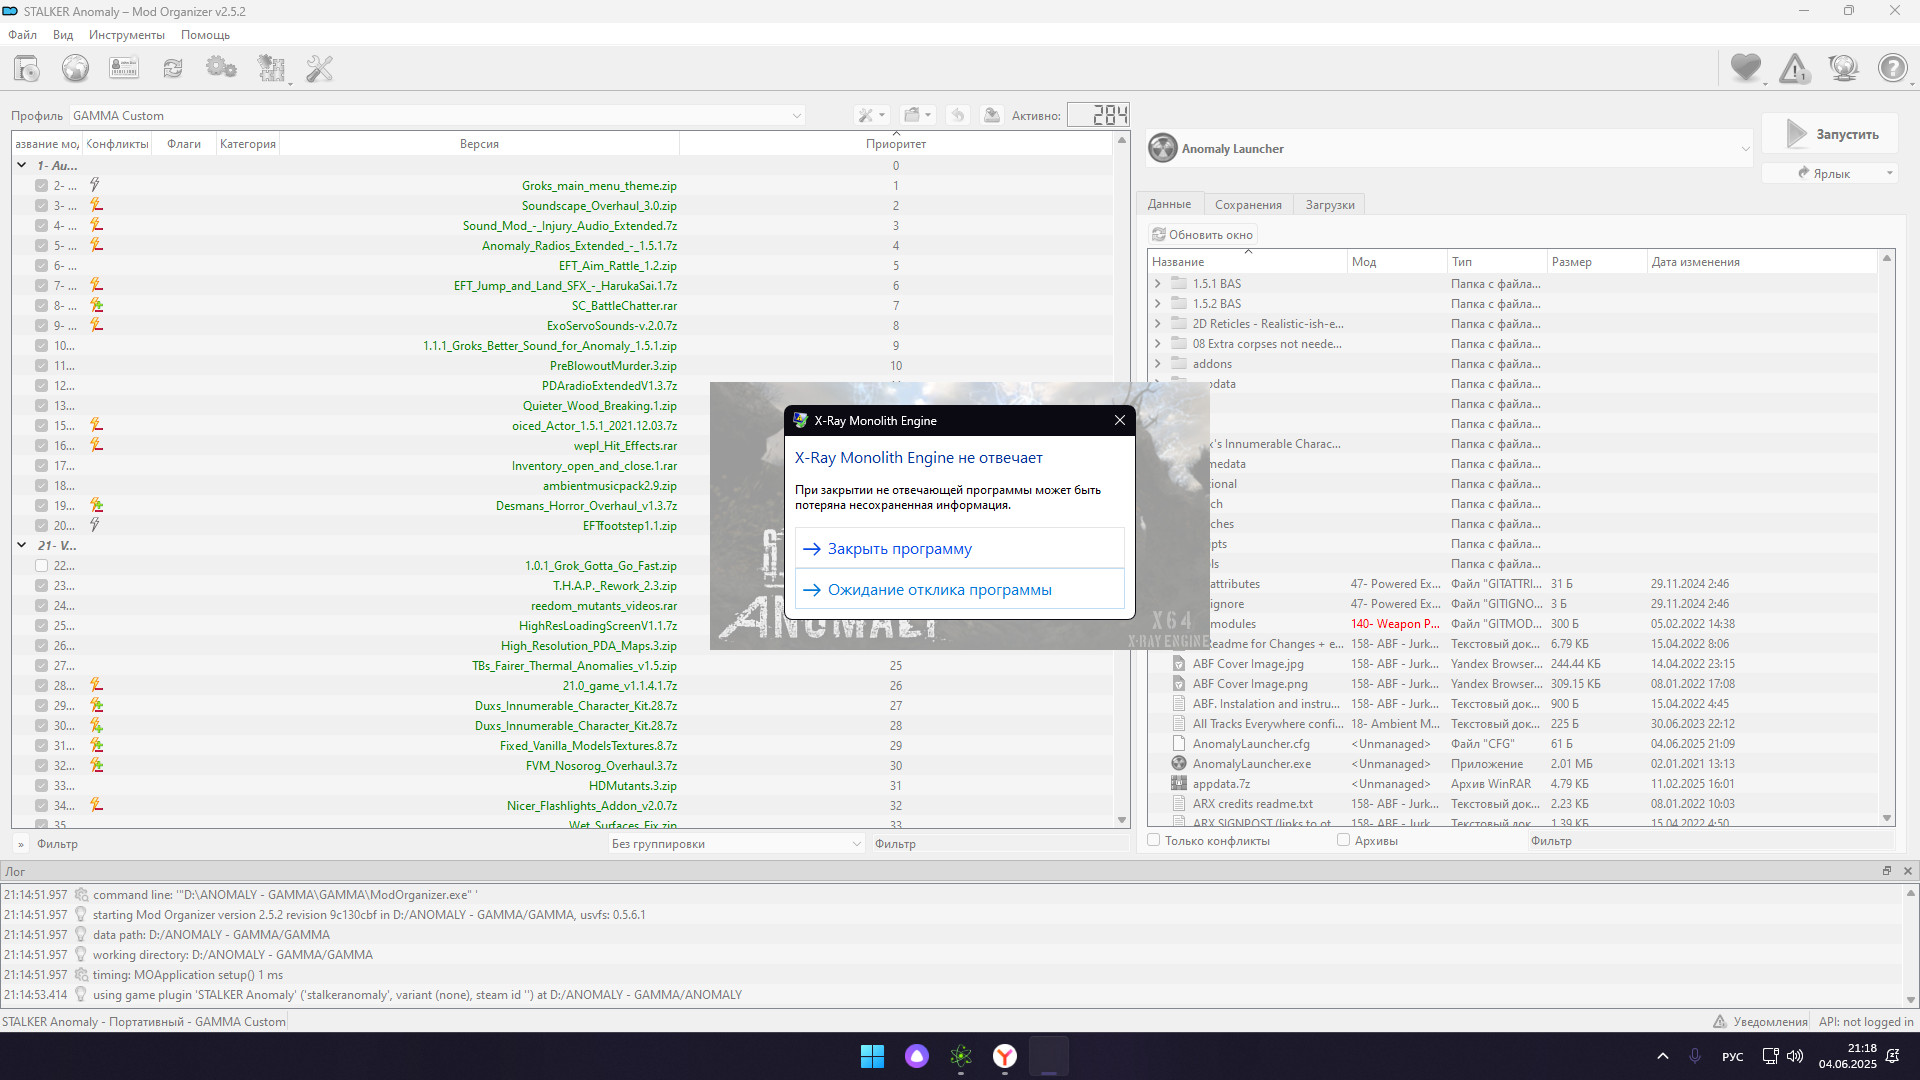Viewport: 1920px width, 1080px height.
Task: Click the Refresh toolbar icon
Action: click(173, 68)
